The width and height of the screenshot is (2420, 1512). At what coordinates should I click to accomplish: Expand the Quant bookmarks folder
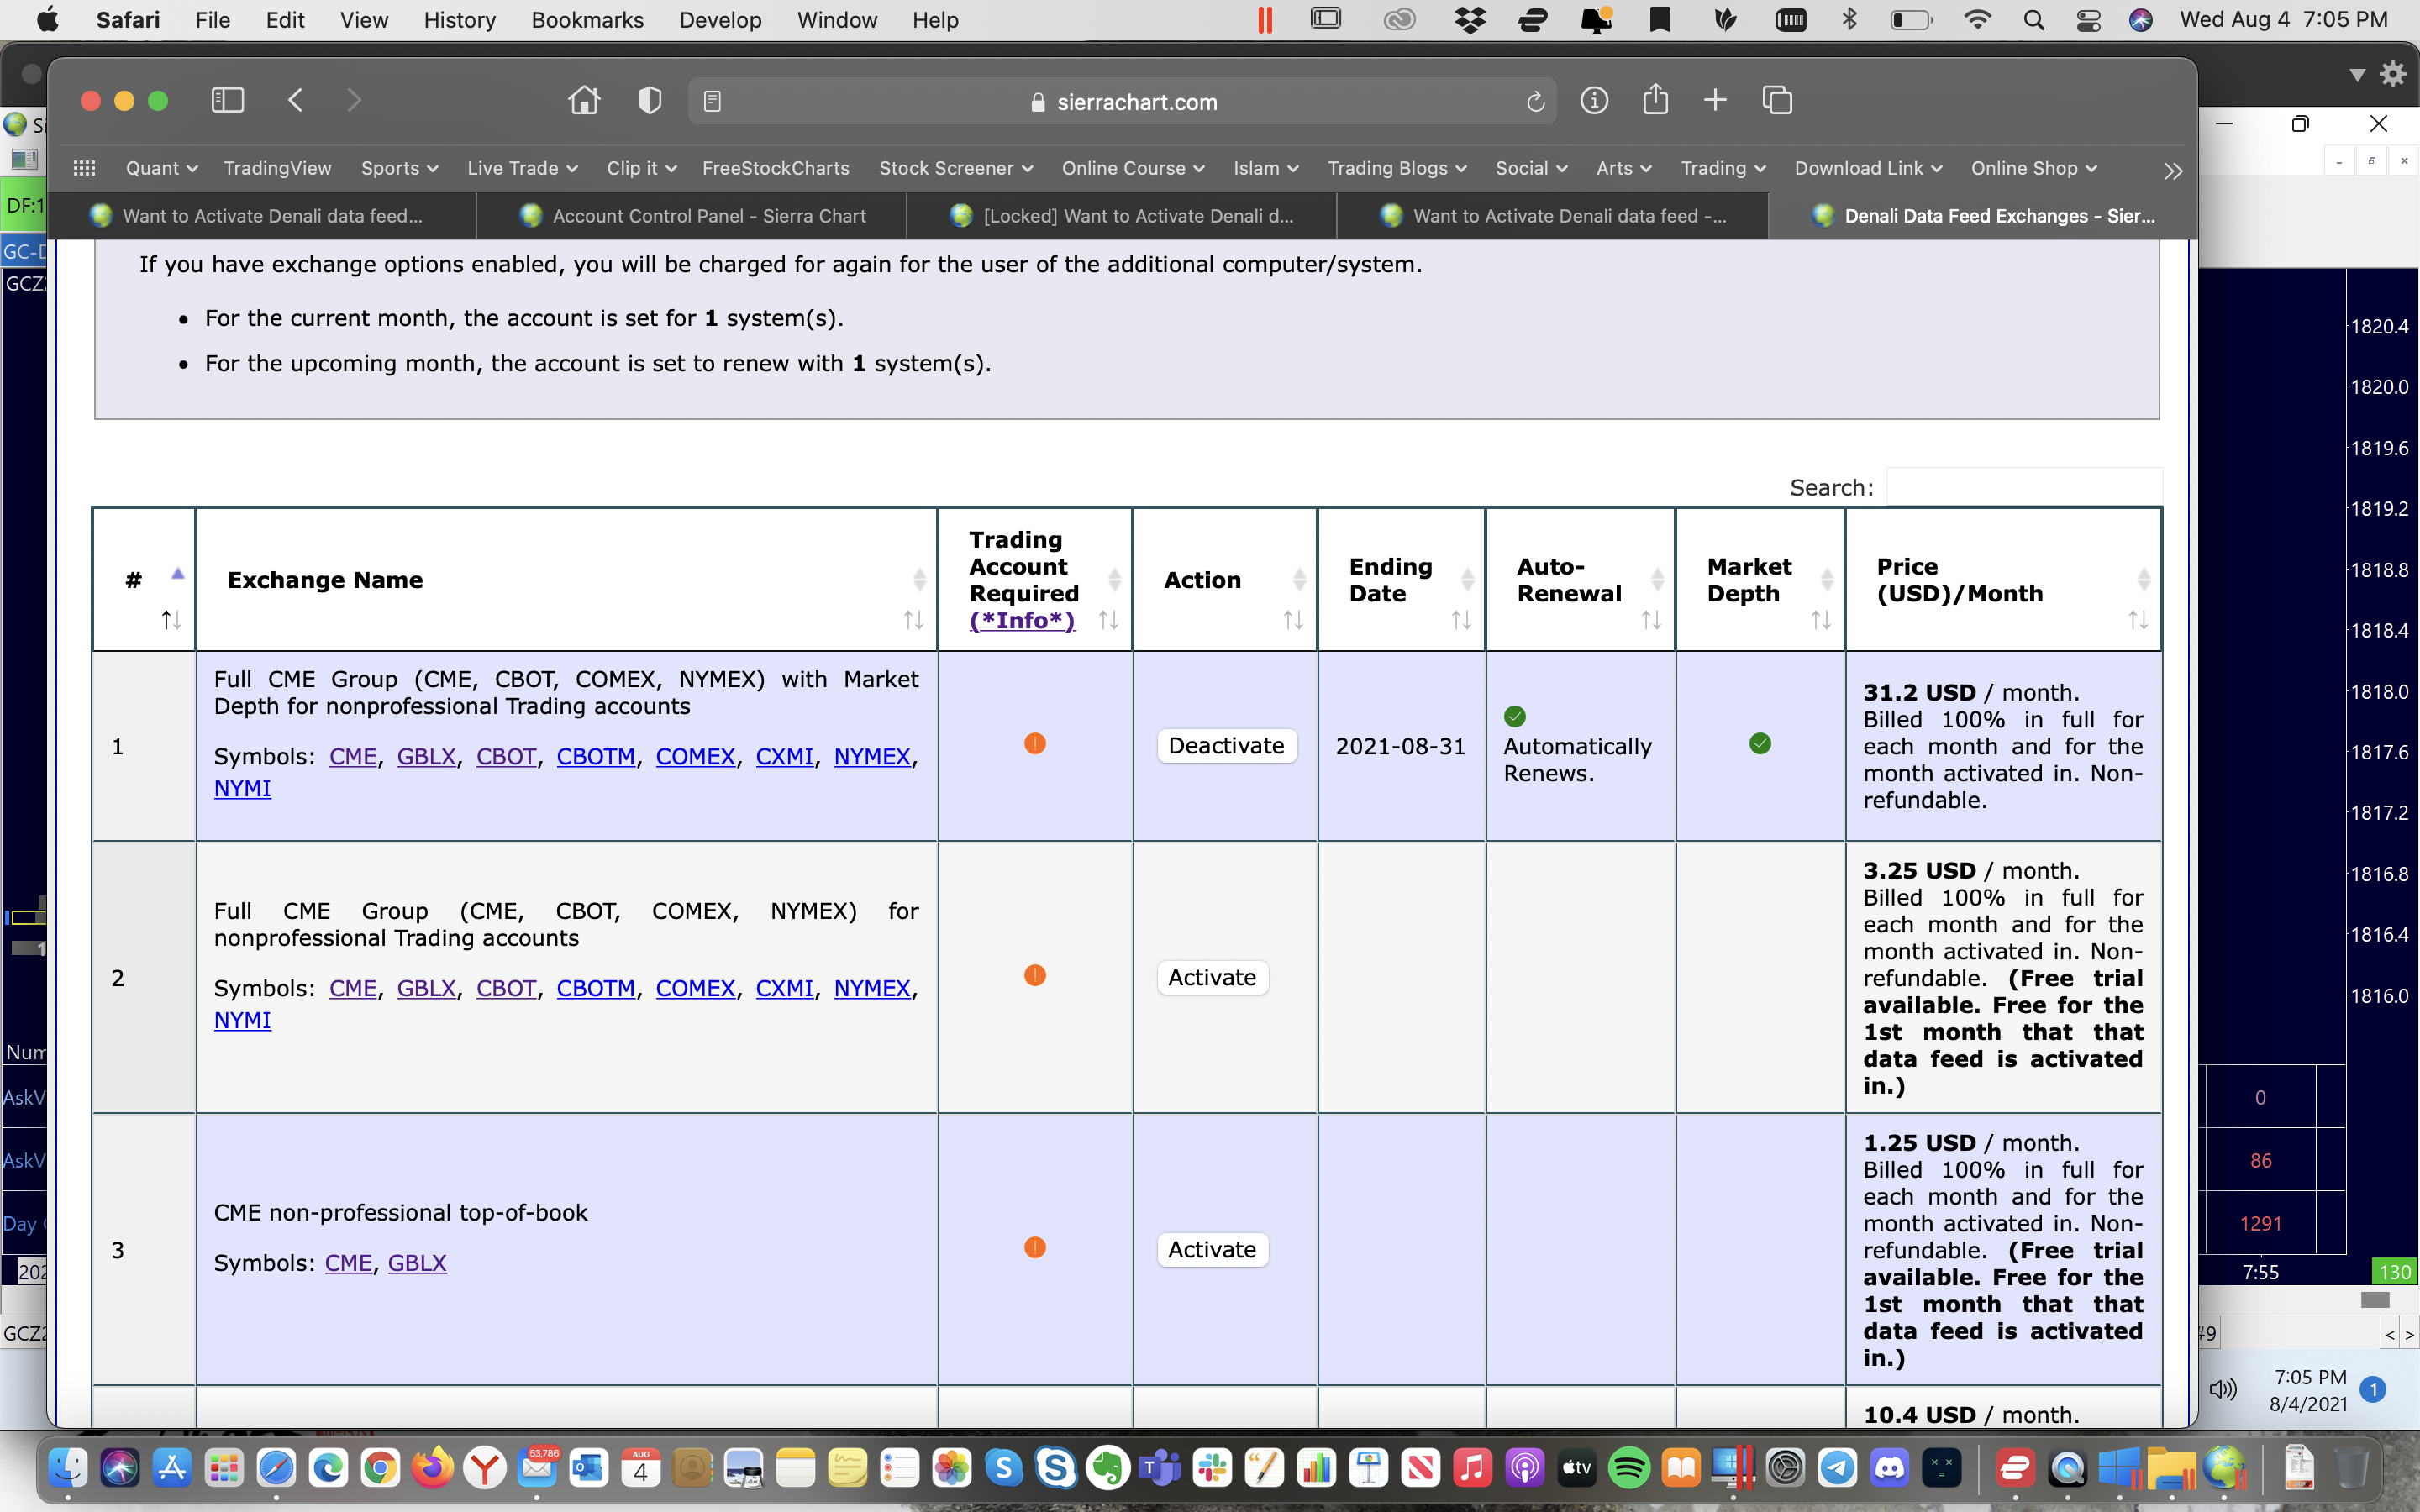tap(161, 168)
